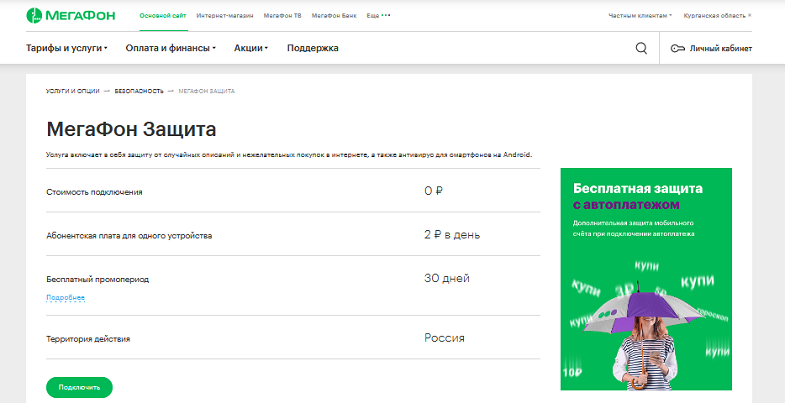Click МегаФон Защита breadcrumb text
The width and height of the screenshot is (785, 403).
(x=206, y=91)
